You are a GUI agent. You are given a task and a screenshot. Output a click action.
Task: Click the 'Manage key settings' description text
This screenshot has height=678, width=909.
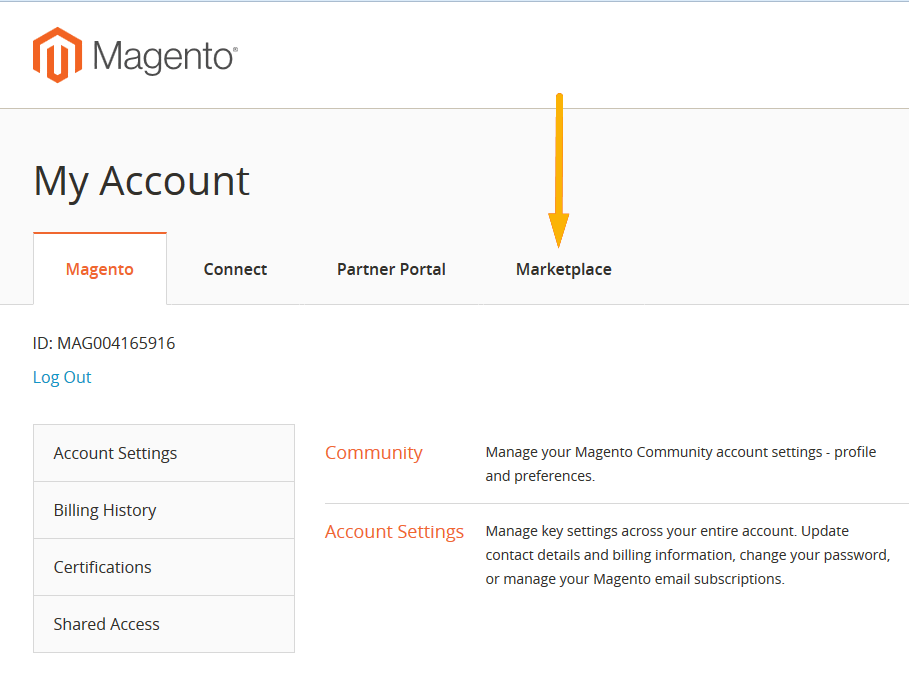point(688,555)
